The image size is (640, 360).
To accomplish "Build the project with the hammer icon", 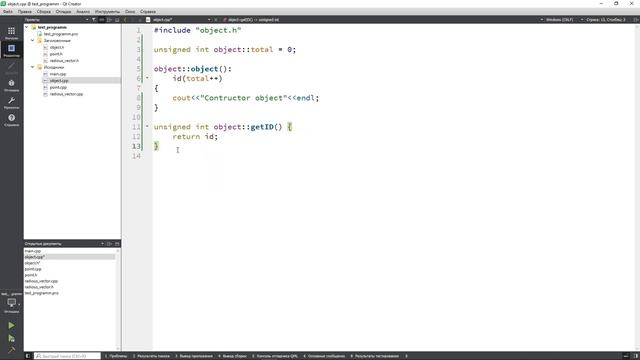I will (x=11, y=350).
